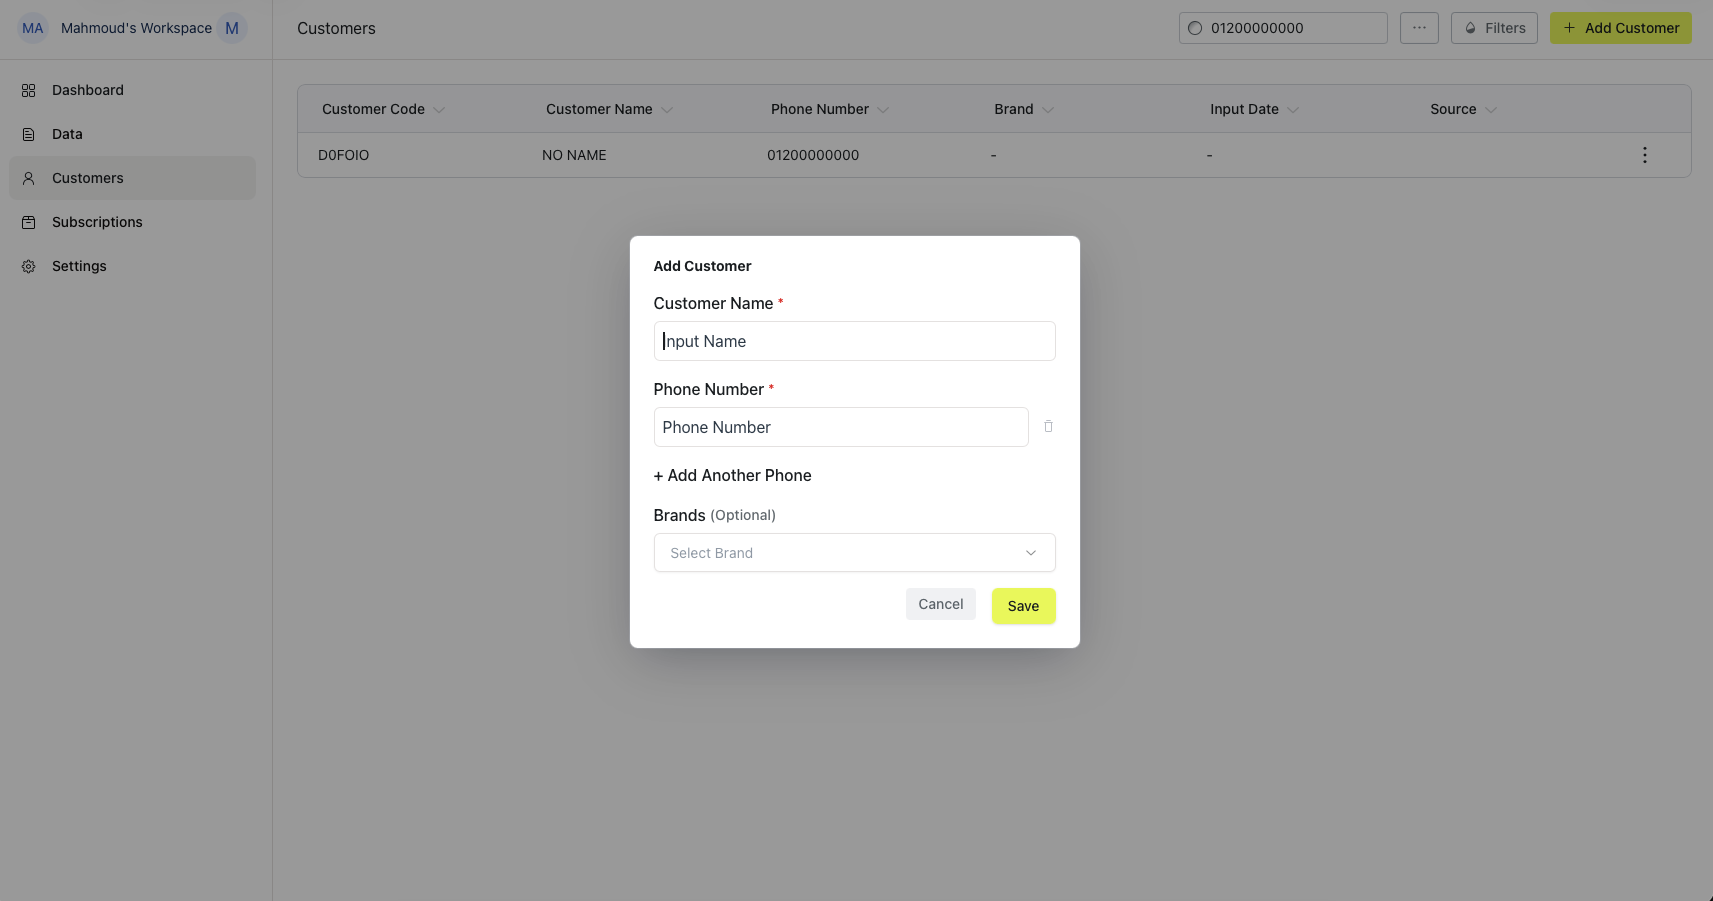Click + Add Another Phone
Image resolution: width=1713 pixels, height=901 pixels.
click(732, 475)
